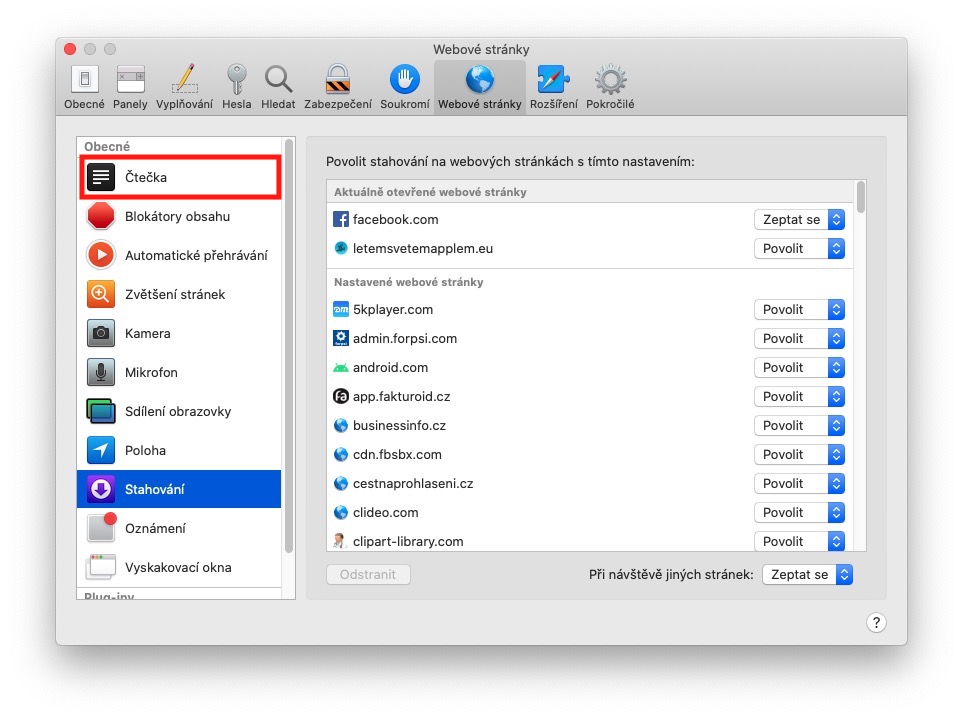963x719 pixels.
Task: Select the businessinfo.cz row
Action: 590,426
